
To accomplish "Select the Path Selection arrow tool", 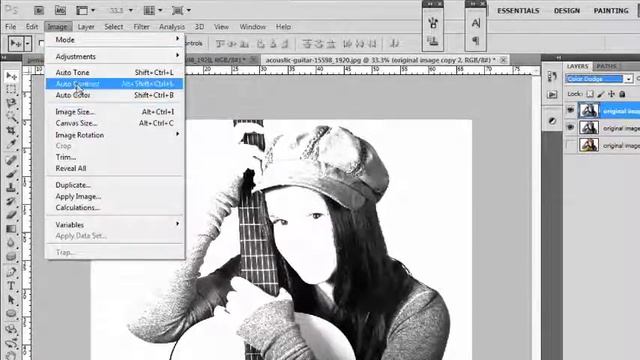I will coord(11,300).
